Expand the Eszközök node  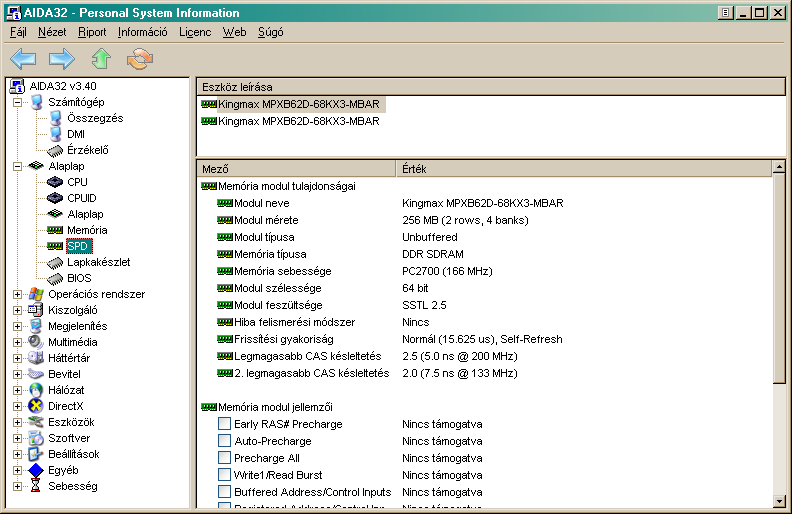coord(17,423)
